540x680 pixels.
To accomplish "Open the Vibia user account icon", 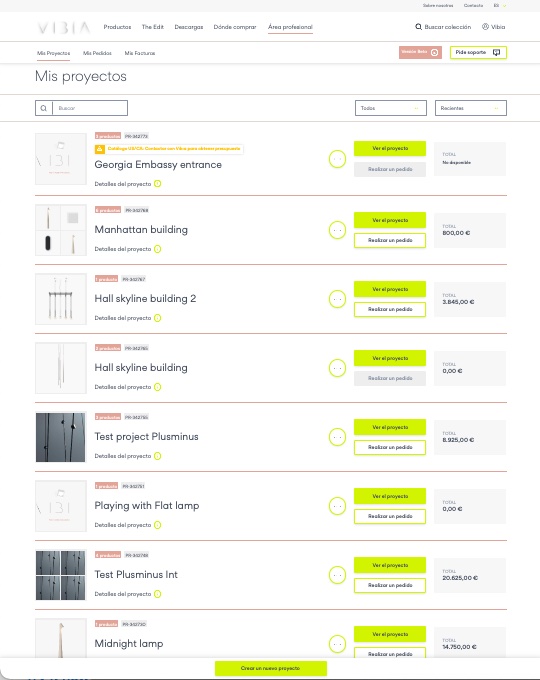I will [485, 26].
